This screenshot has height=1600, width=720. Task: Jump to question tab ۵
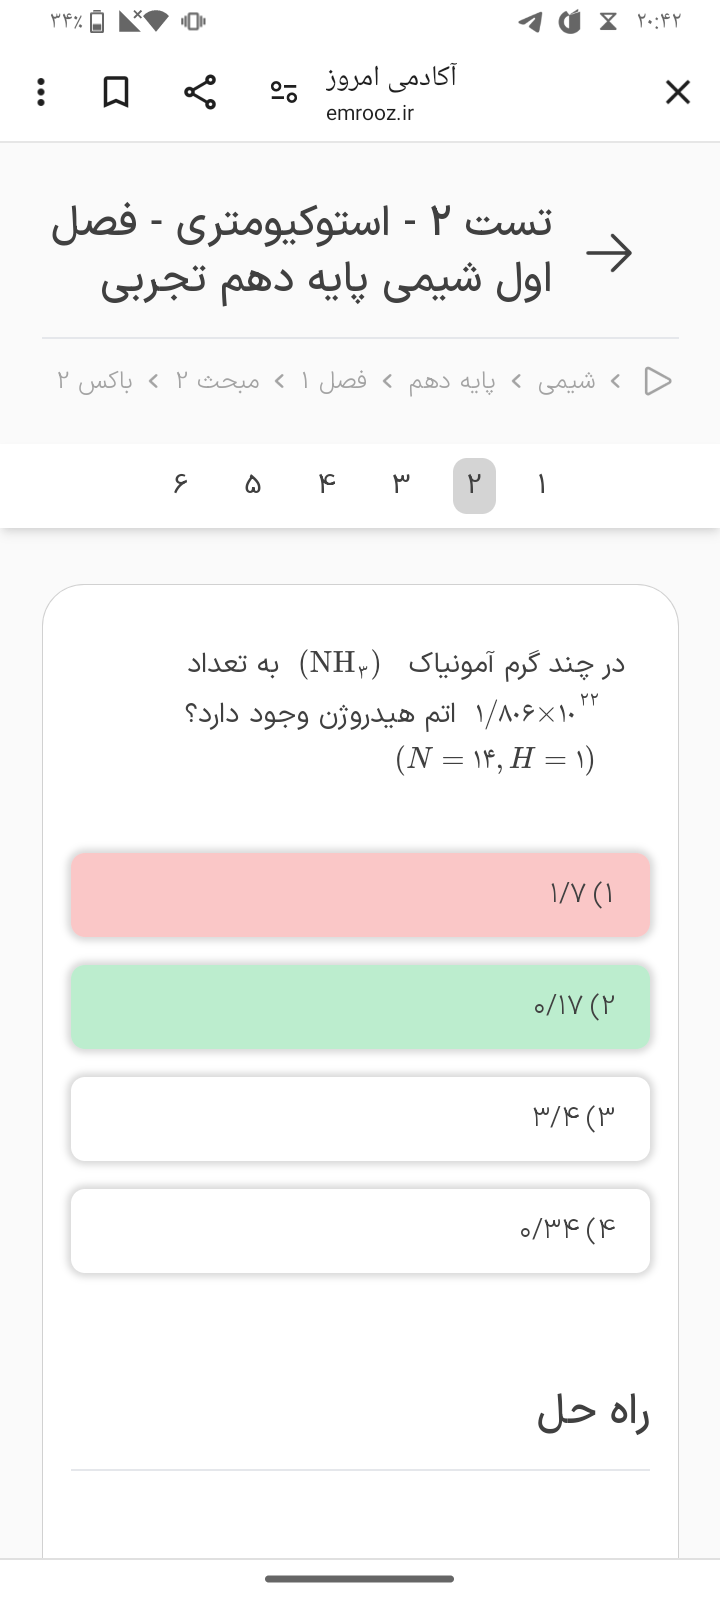253,486
